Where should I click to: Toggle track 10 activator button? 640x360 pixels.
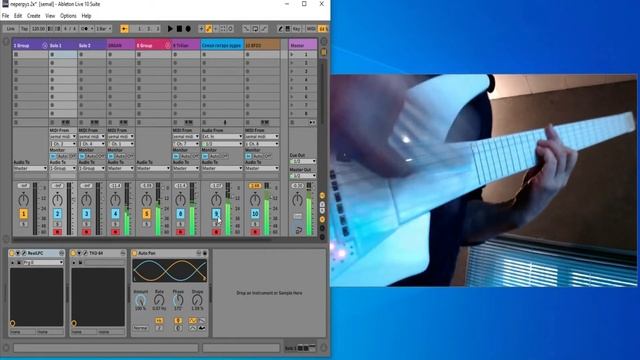click(255, 213)
